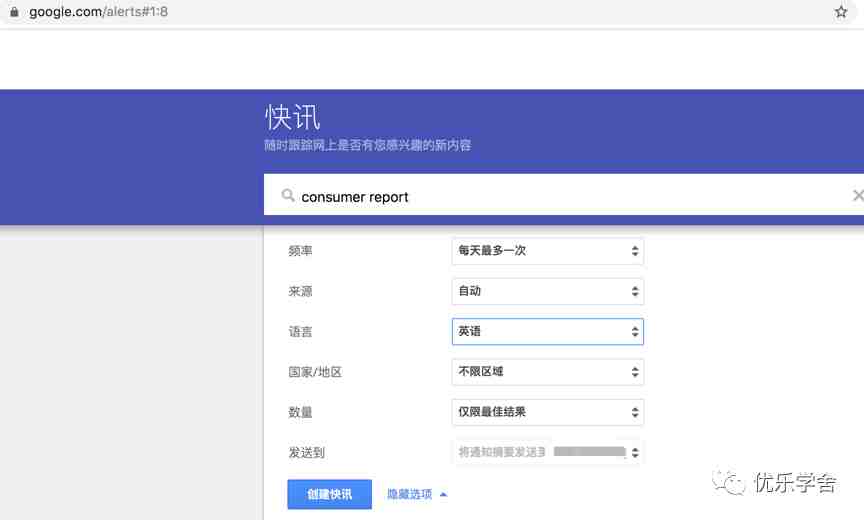
Task: Open the 数量 dropdown showing 仅限最佳结果
Action: (548, 411)
